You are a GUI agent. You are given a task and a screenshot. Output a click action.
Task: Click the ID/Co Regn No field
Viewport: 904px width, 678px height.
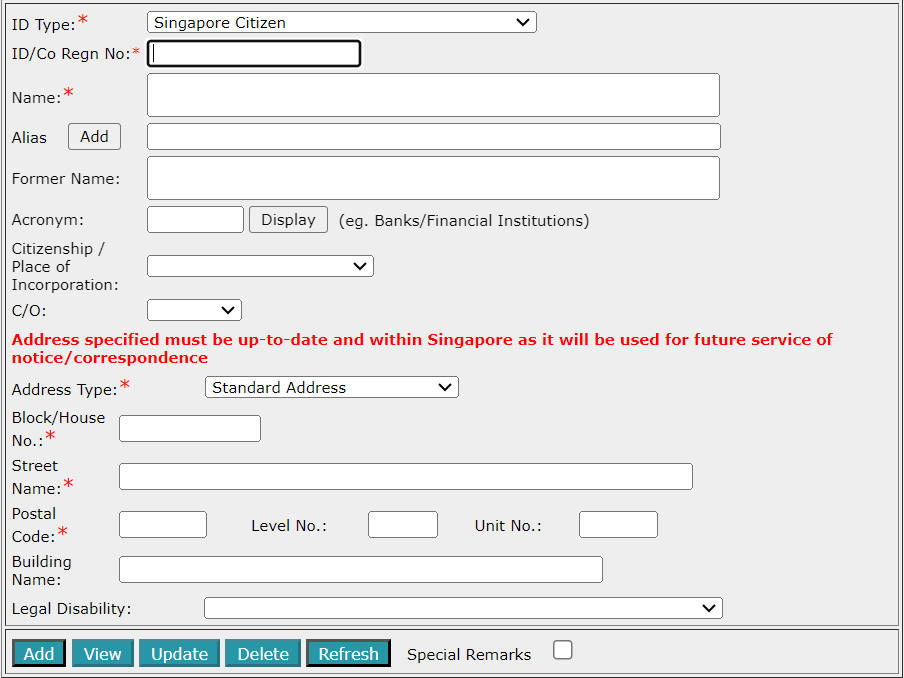click(254, 54)
